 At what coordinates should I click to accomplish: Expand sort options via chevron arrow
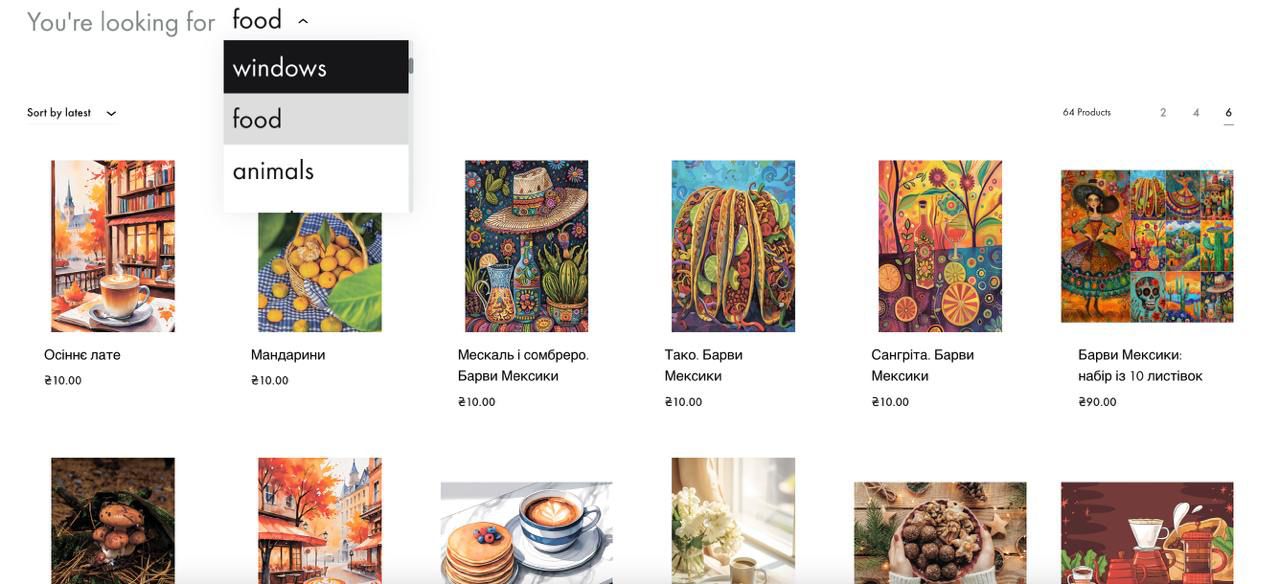pos(111,113)
